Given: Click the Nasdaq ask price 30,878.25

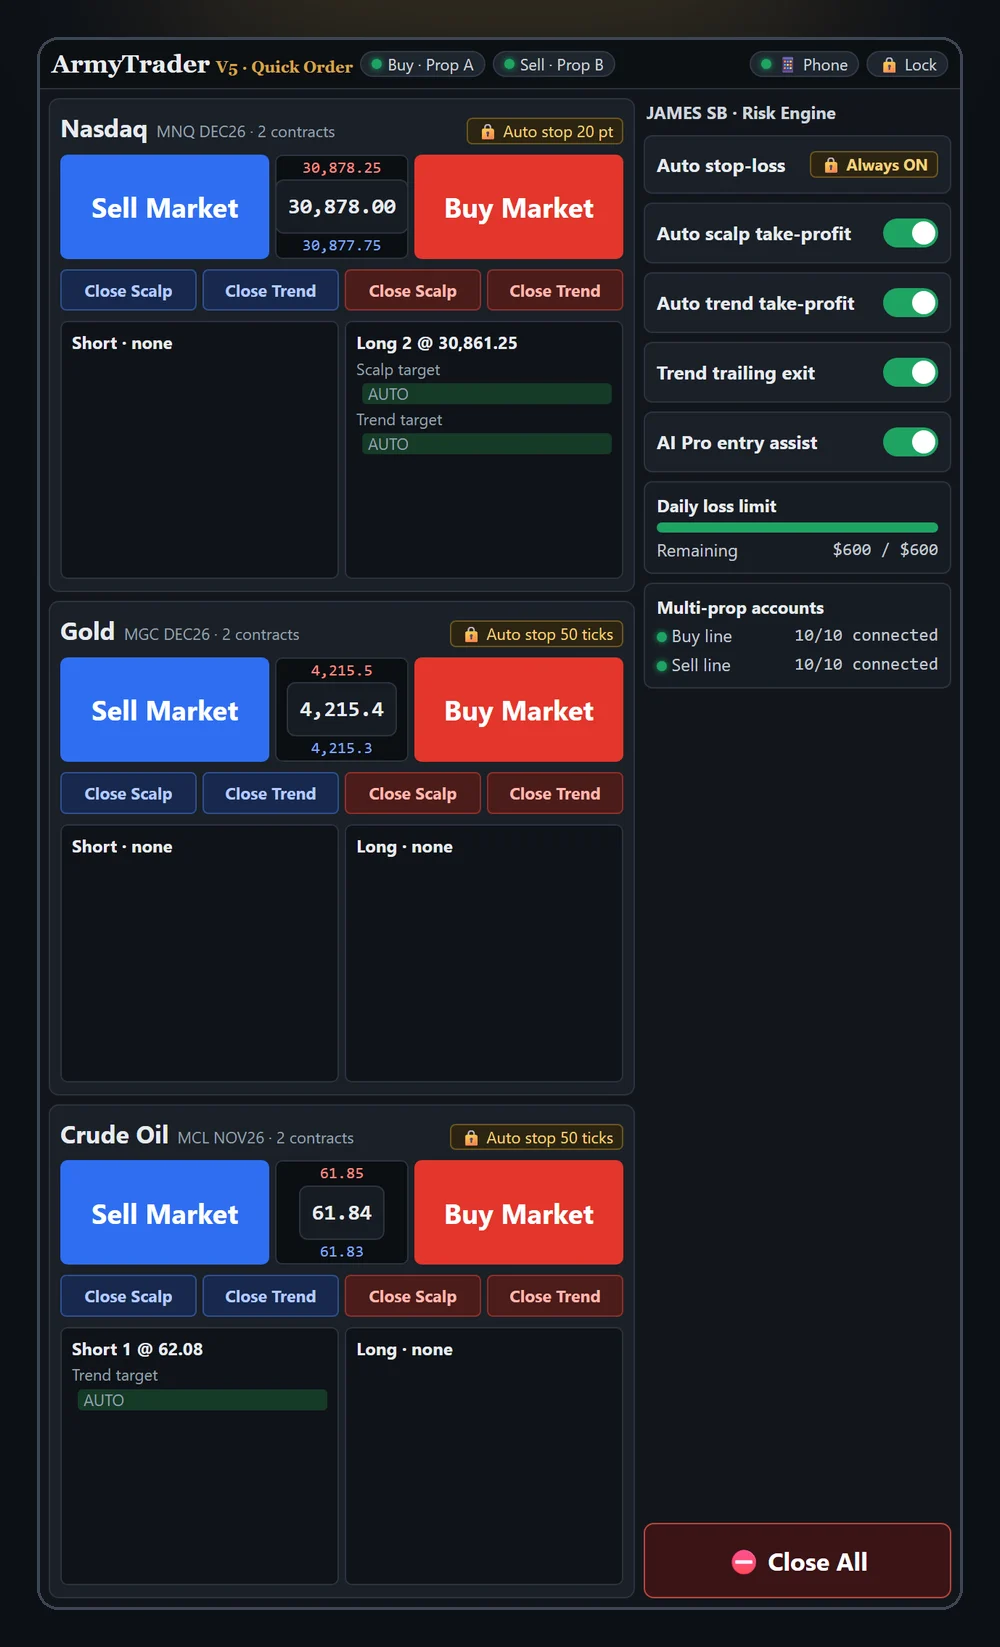Looking at the screenshot, I should [x=342, y=168].
